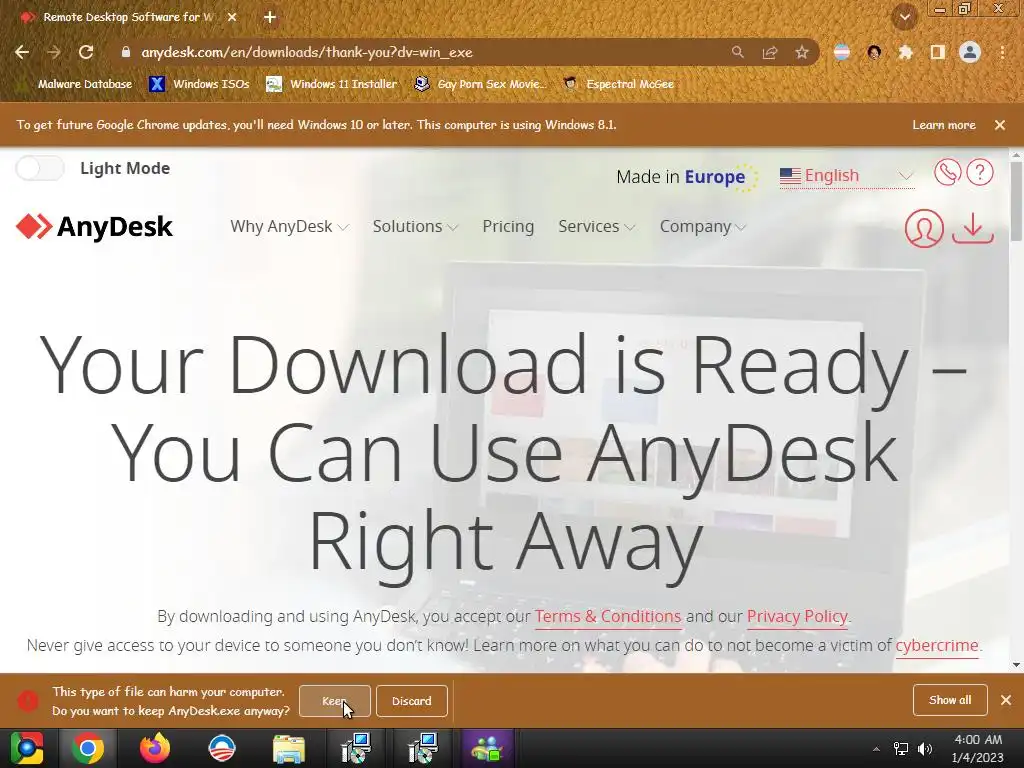The width and height of the screenshot is (1024, 768).
Task: Open the English language dropdown
Action: [x=846, y=176]
